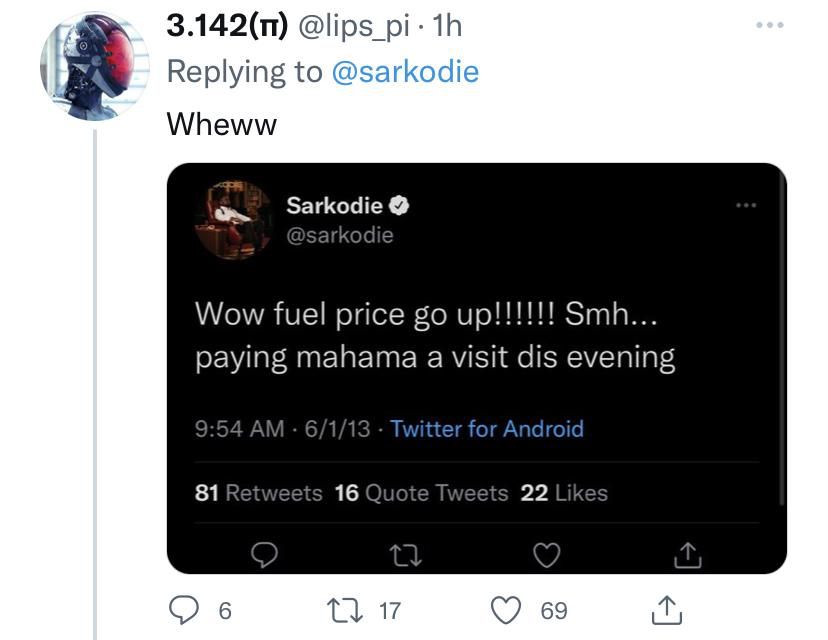828x640 pixels.
Task: Click @lips_pi's robot profile picture
Action: [97, 55]
